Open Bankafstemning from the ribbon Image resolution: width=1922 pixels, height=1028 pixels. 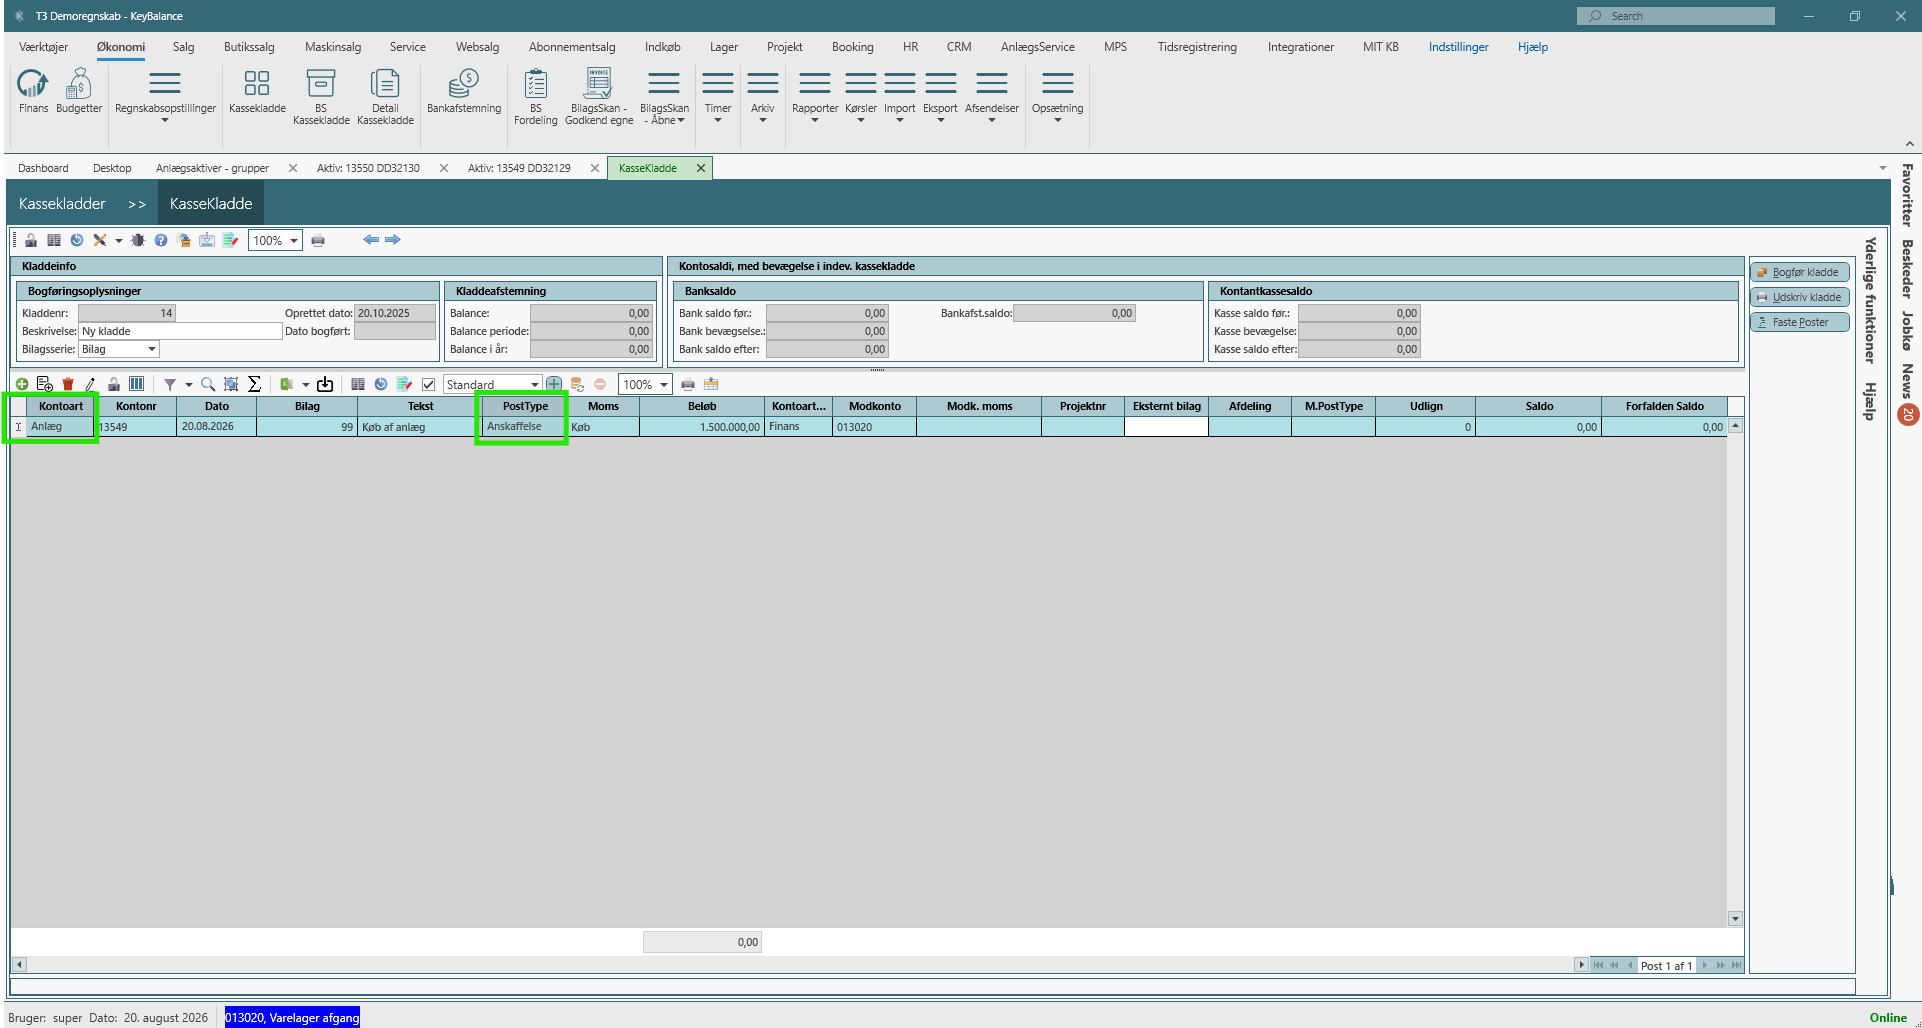coord(464,91)
